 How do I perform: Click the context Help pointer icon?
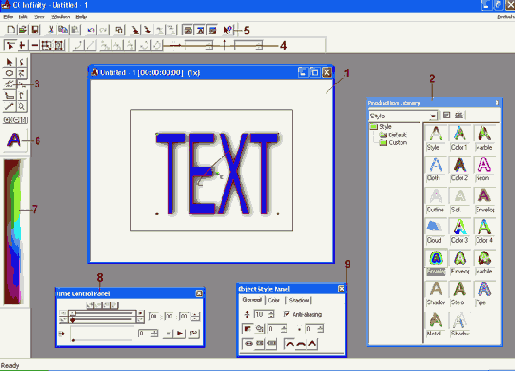coord(227,30)
